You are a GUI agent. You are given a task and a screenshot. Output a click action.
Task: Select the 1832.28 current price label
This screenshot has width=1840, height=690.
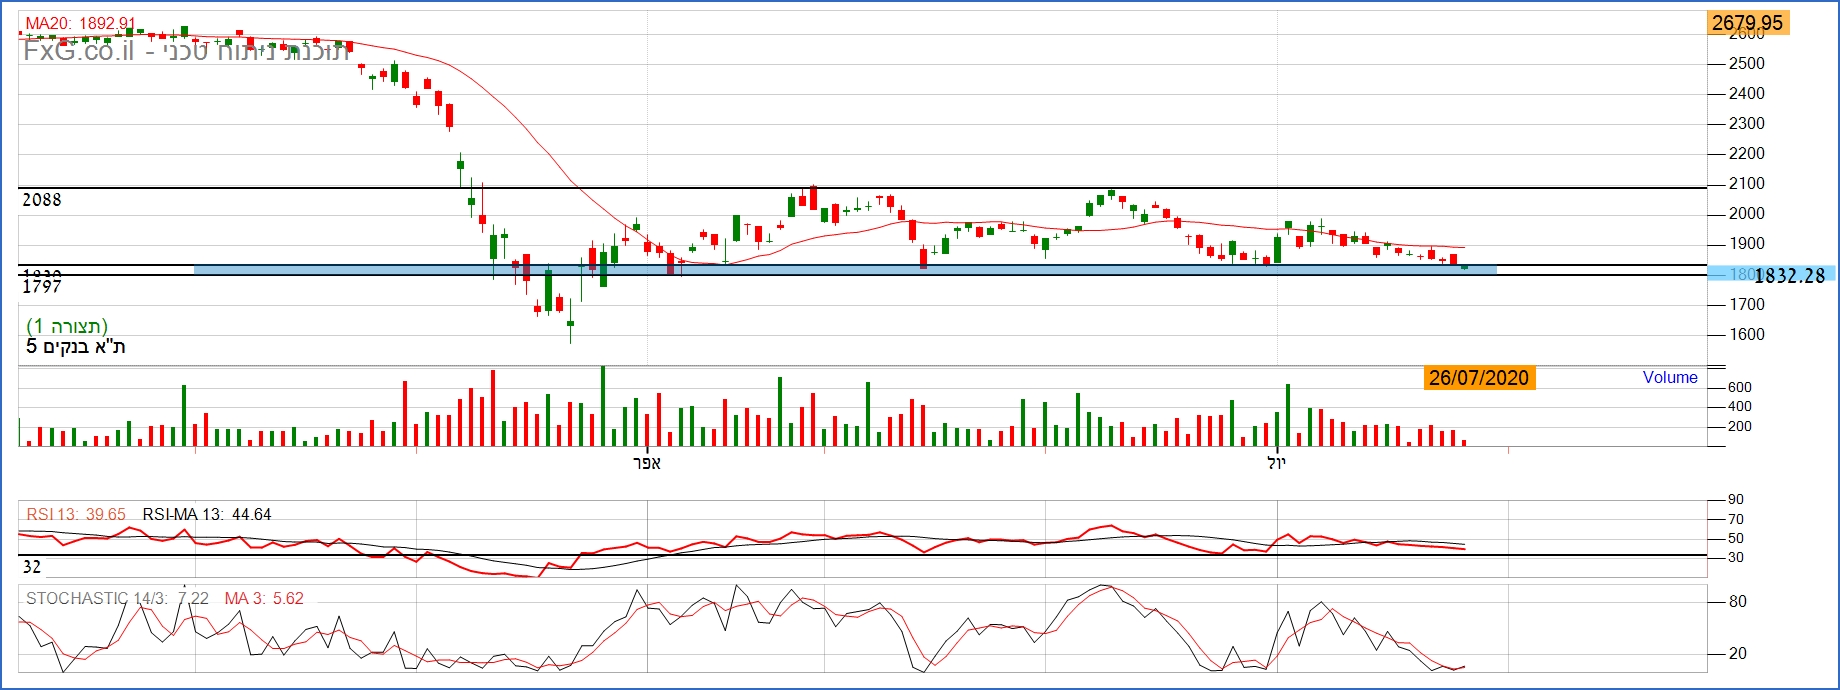pyautogui.click(x=1789, y=276)
